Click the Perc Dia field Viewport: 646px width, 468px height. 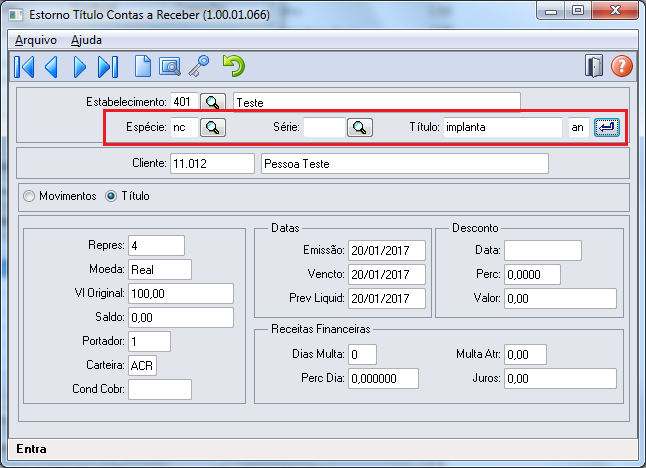(x=383, y=378)
